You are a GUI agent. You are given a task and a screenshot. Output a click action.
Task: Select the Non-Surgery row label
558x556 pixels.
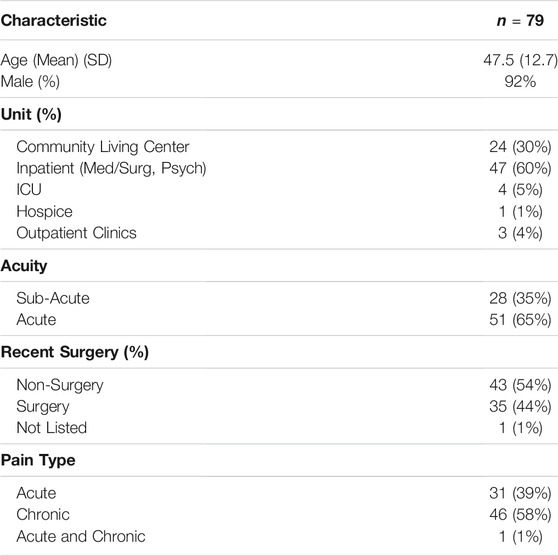click(60, 385)
